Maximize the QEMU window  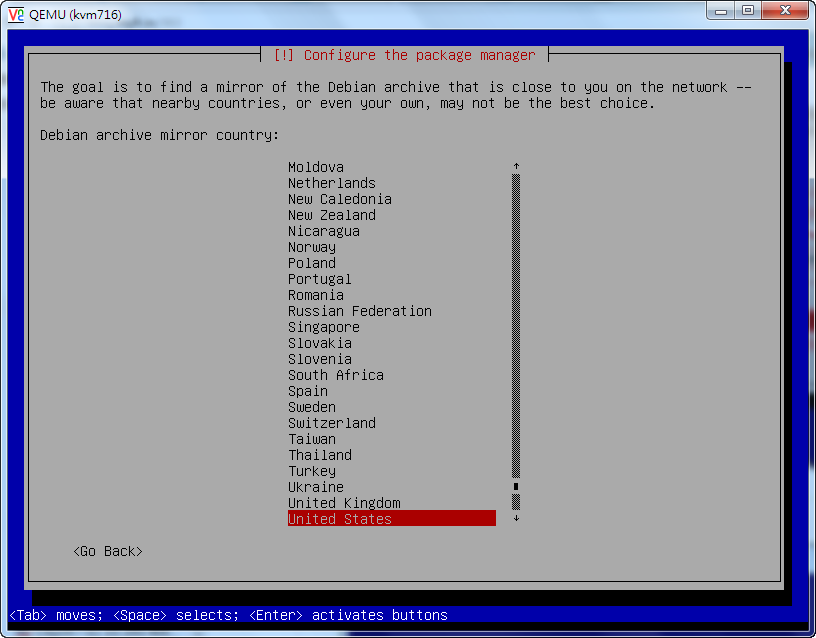[x=748, y=10]
